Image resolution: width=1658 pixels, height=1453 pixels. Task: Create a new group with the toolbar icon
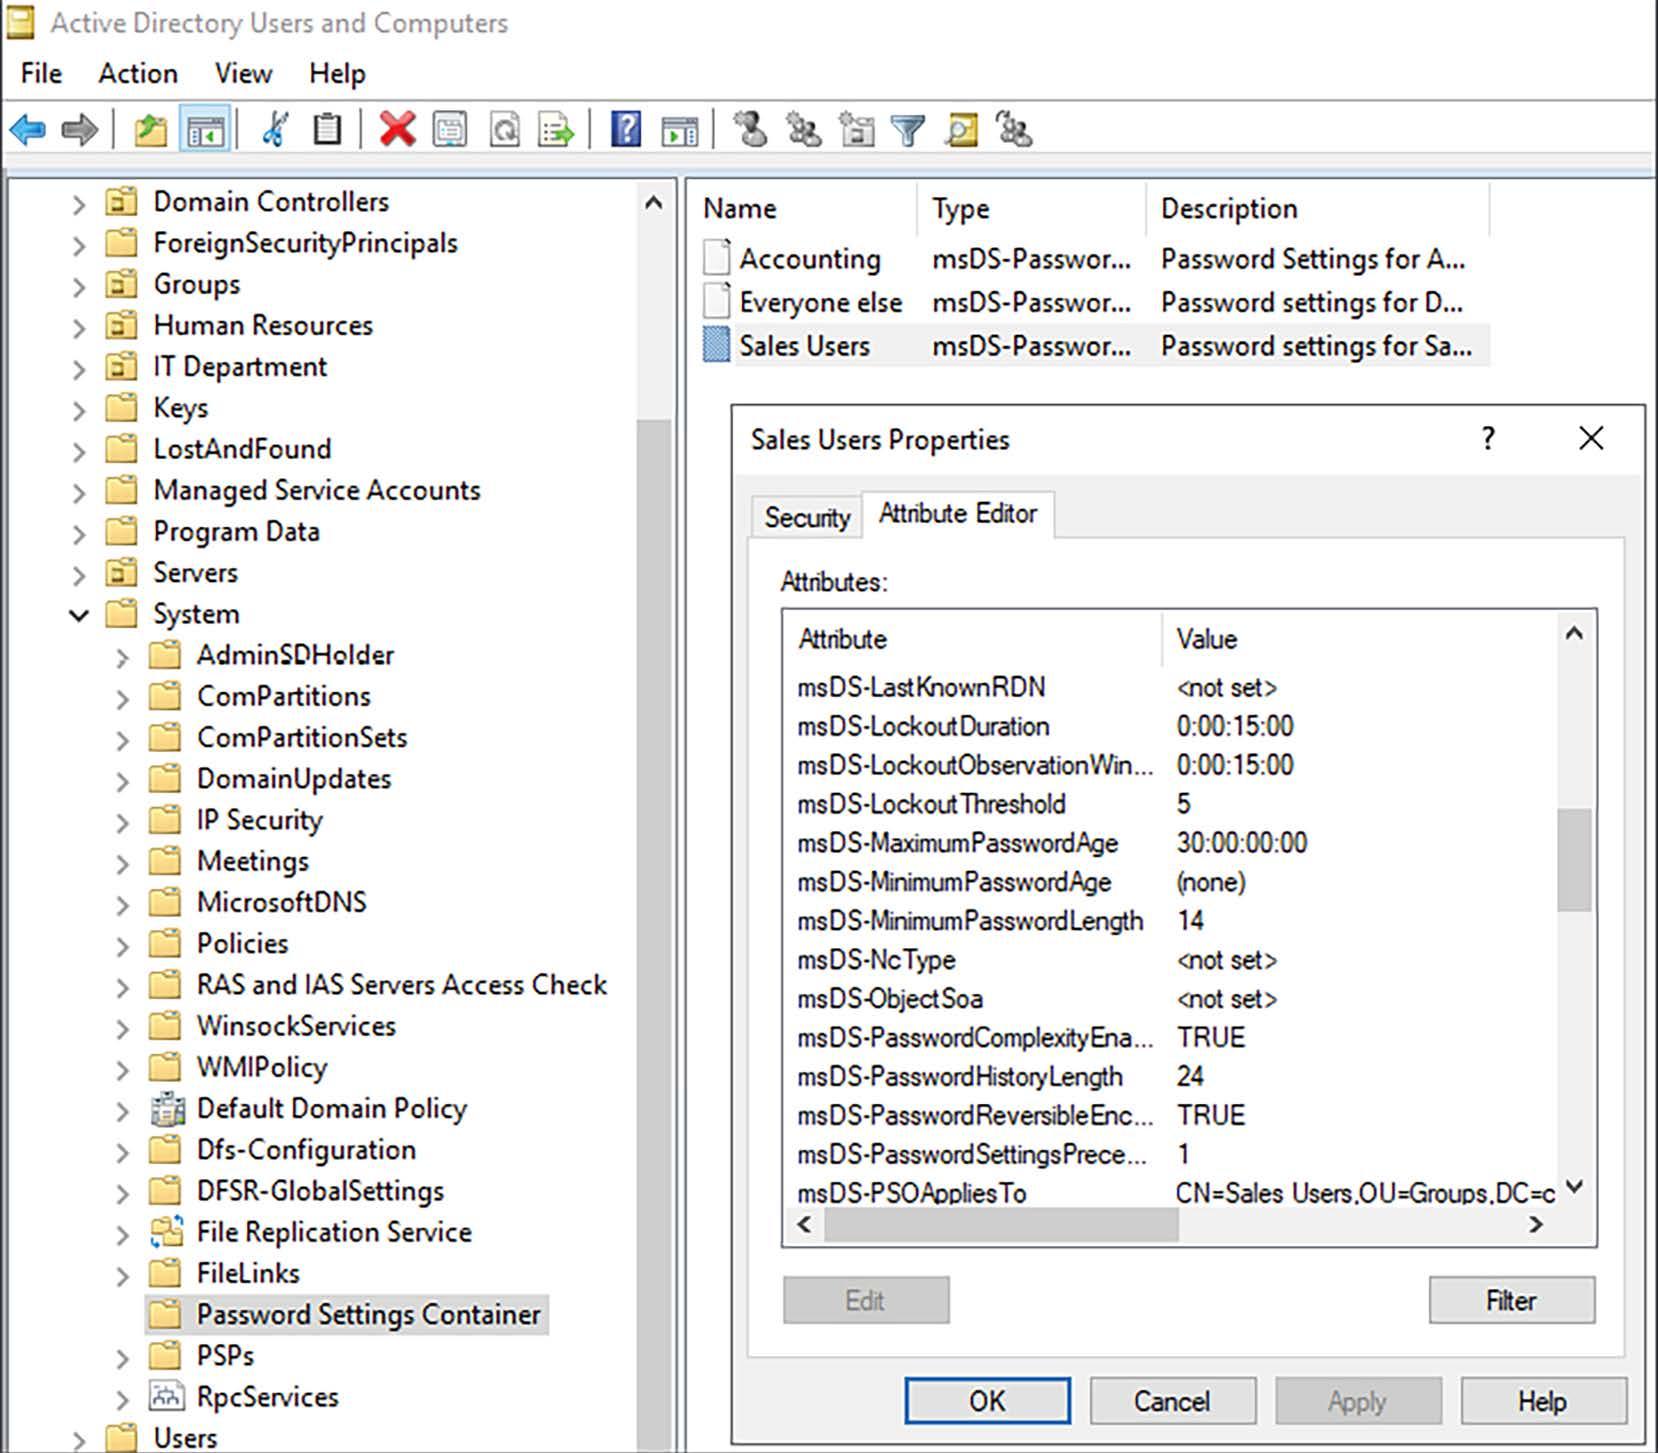803,130
